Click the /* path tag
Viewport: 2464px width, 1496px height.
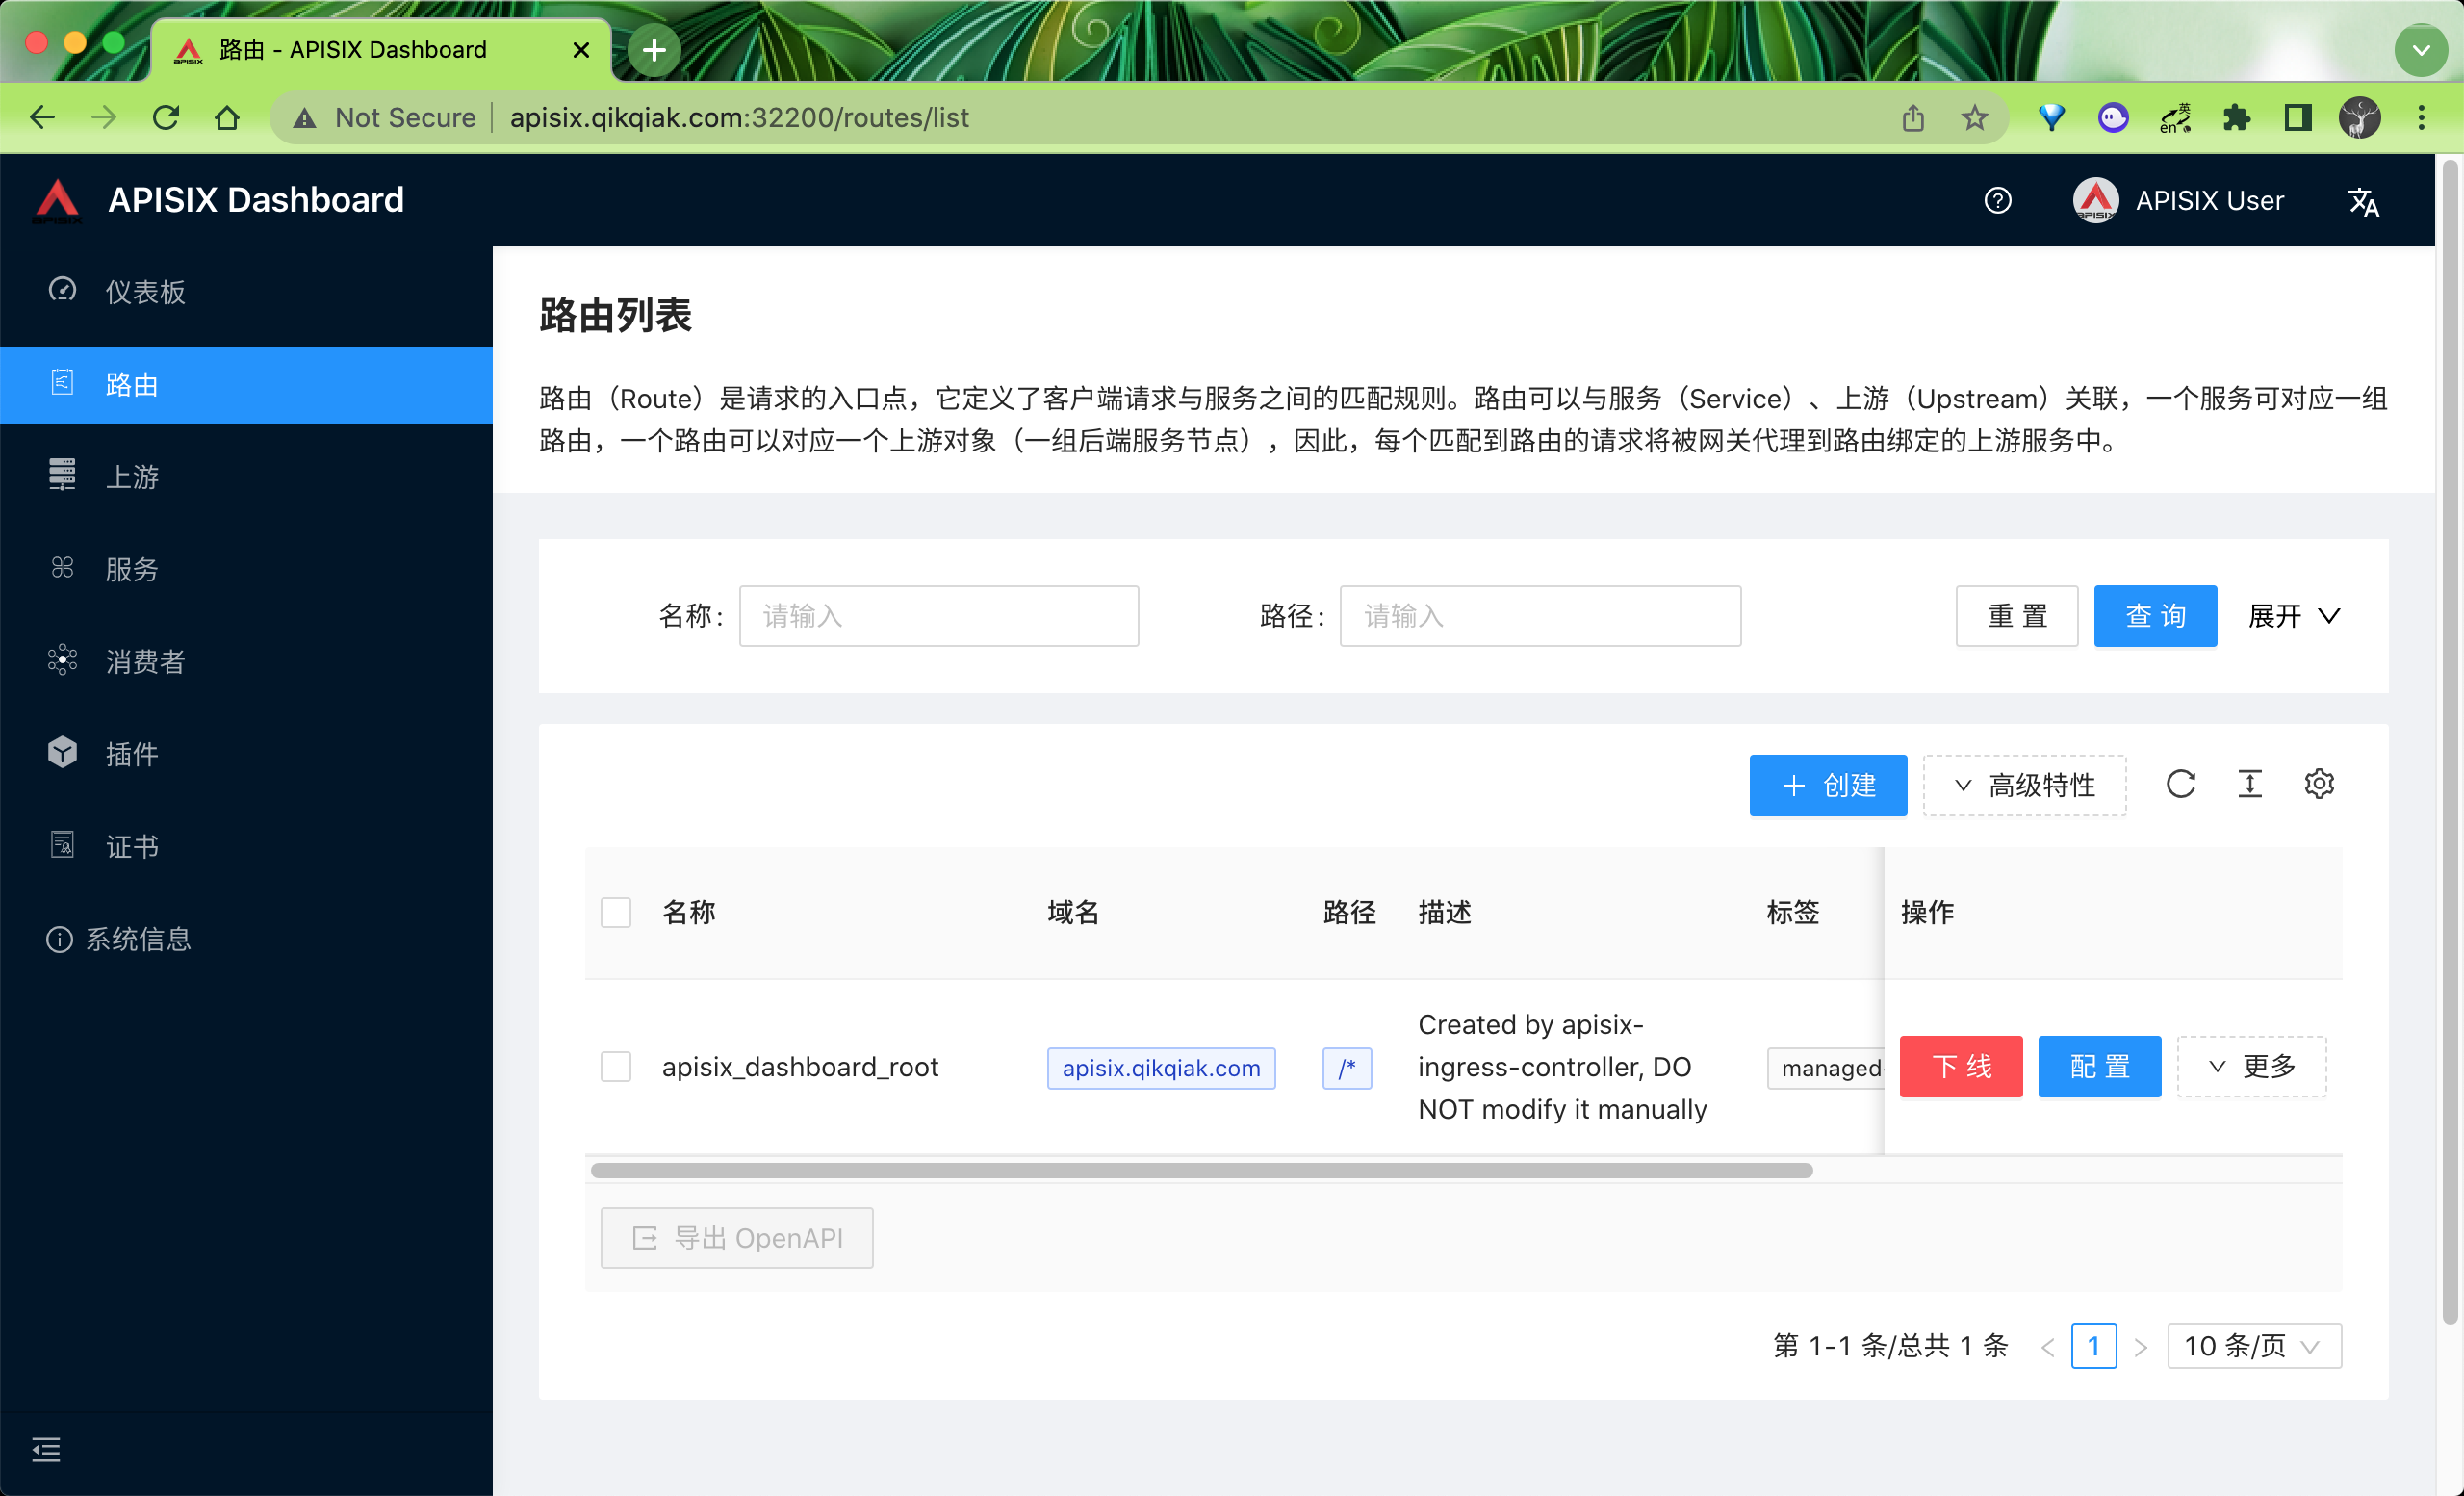1346,1067
